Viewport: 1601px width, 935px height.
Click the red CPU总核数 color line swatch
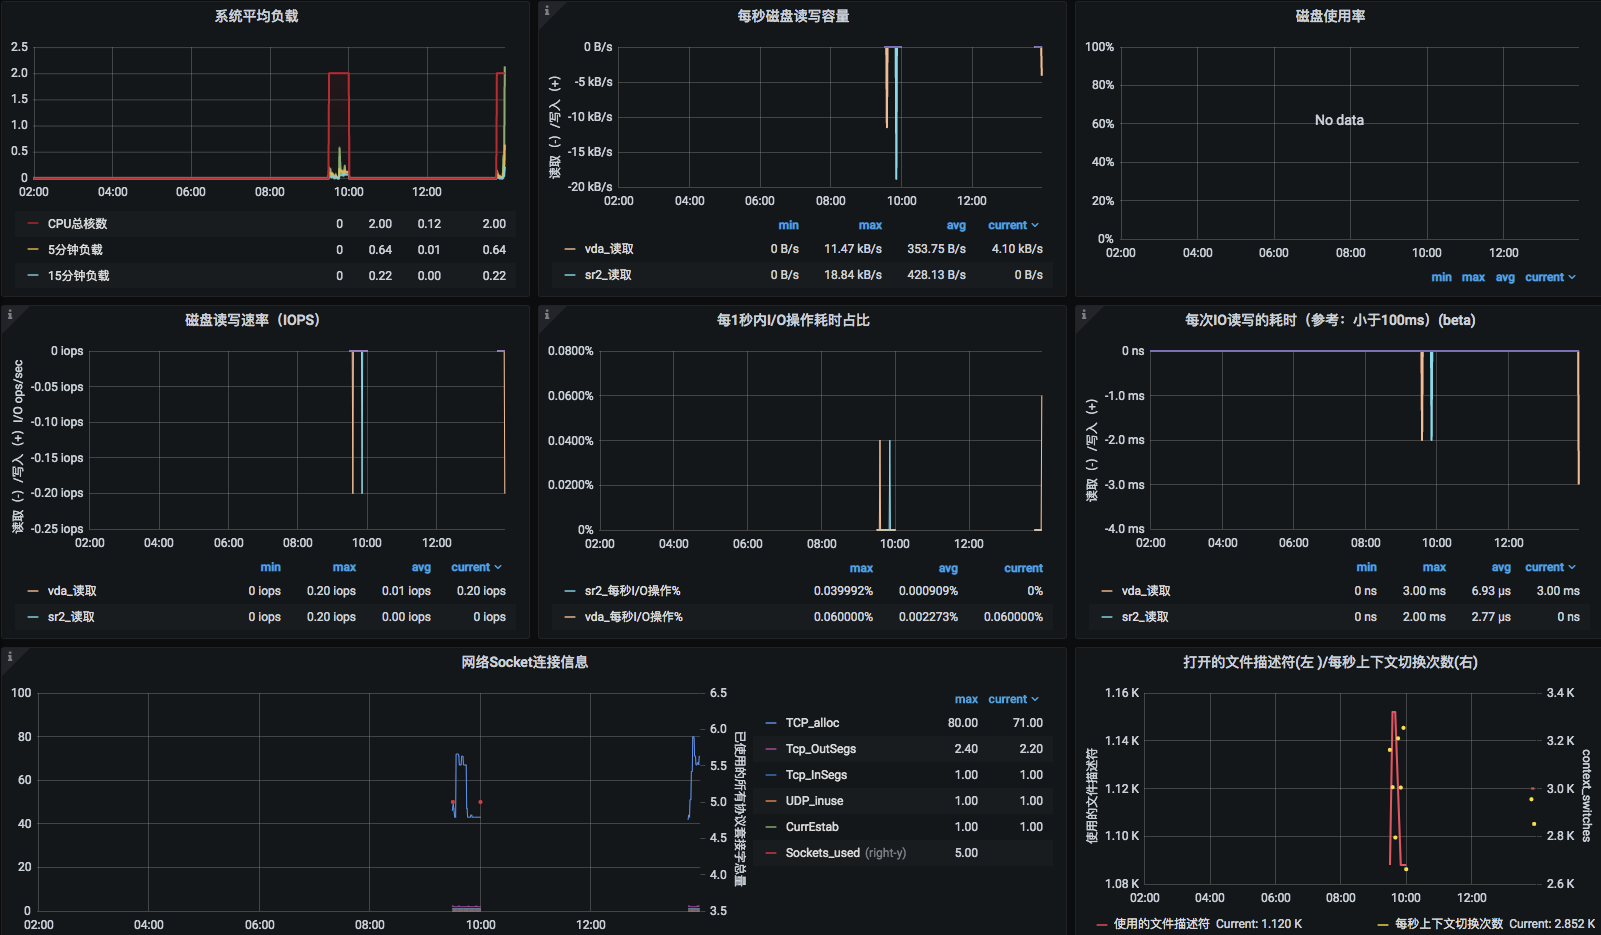click(x=33, y=224)
